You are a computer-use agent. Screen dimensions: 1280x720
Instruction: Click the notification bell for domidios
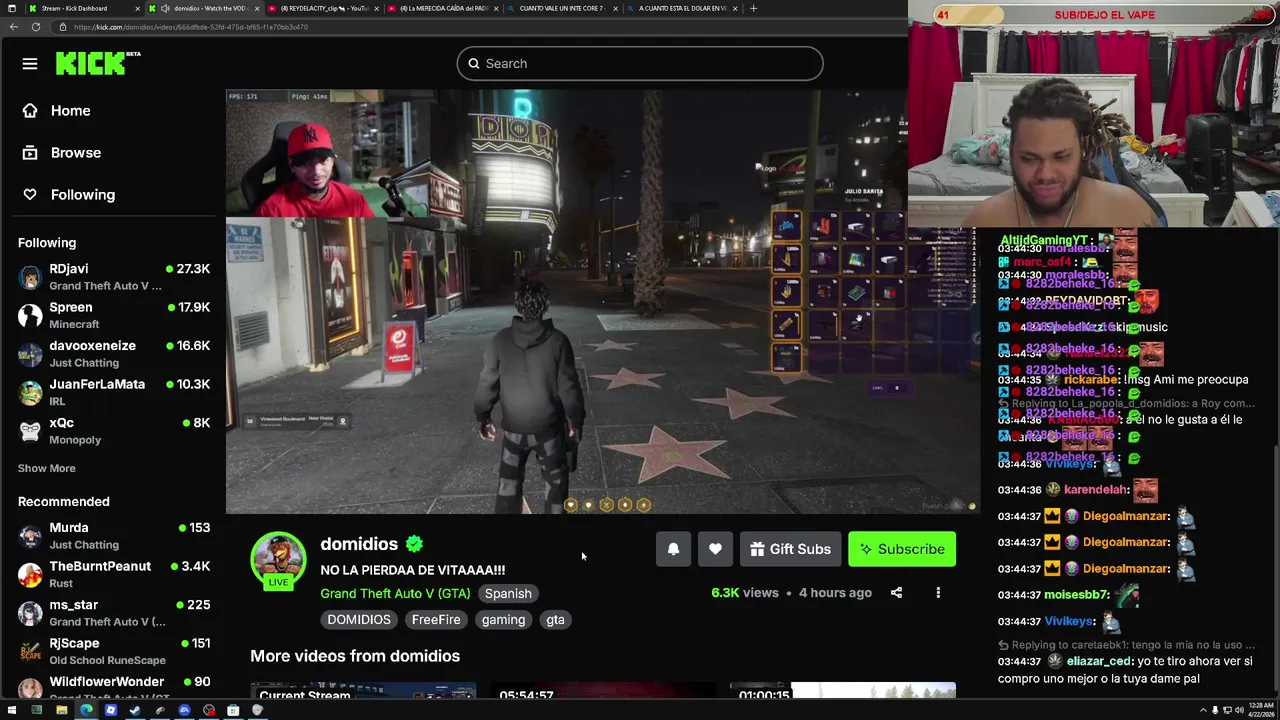pos(673,549)
